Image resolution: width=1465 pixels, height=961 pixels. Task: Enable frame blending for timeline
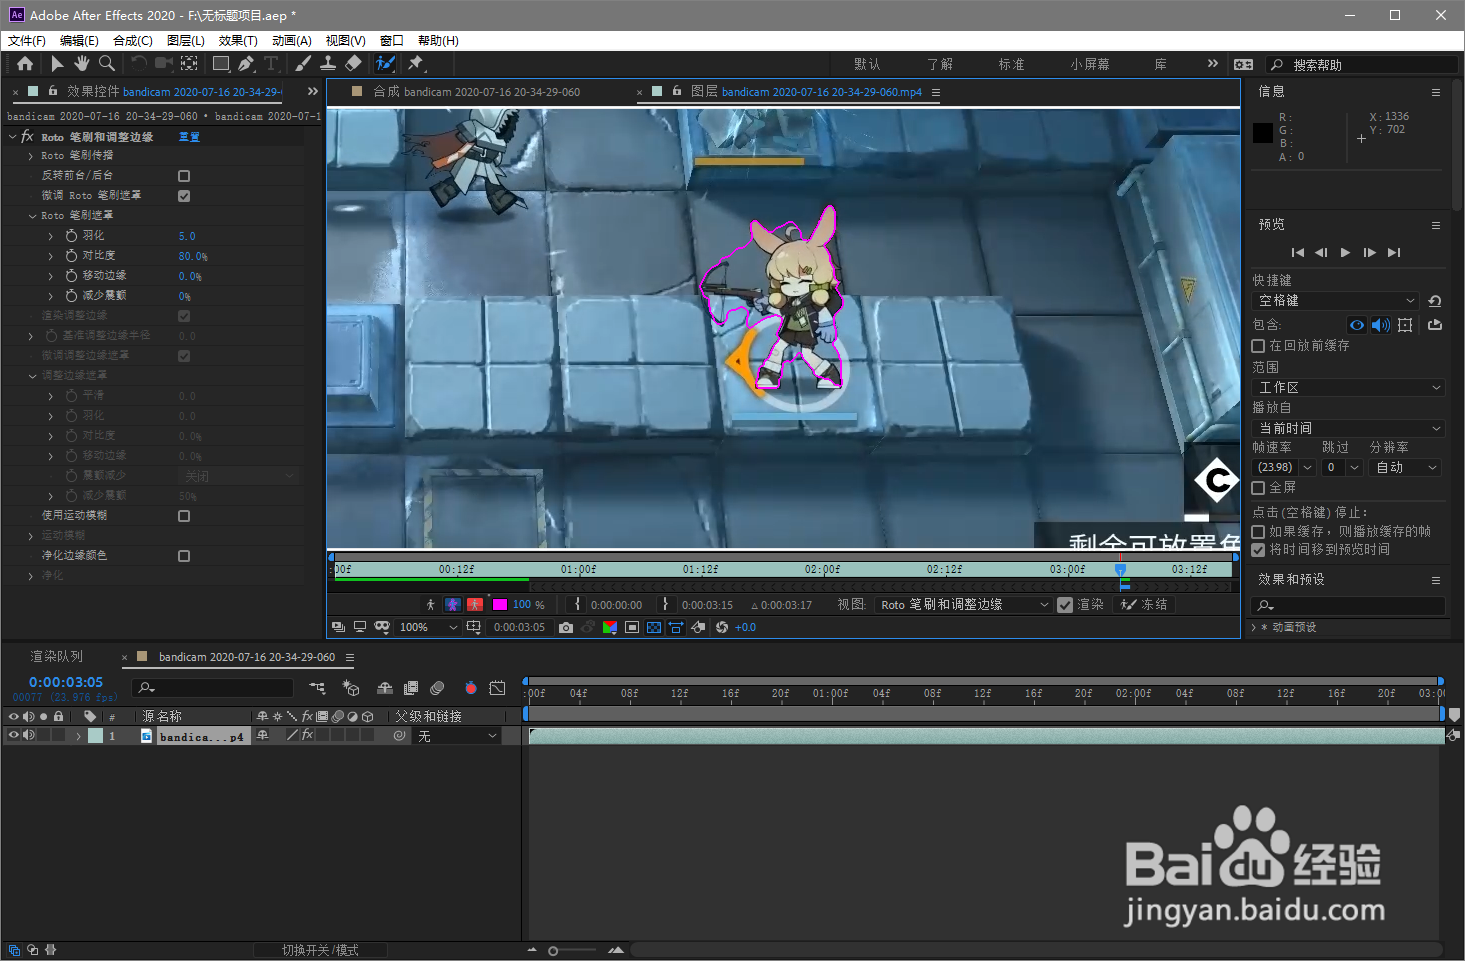[411, 687]
